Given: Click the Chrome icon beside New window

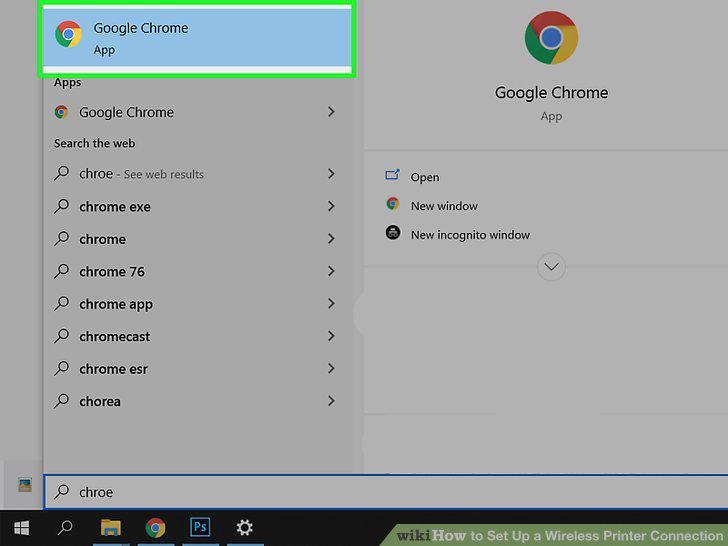Looking at the screenshot, I should coord(393,203).
